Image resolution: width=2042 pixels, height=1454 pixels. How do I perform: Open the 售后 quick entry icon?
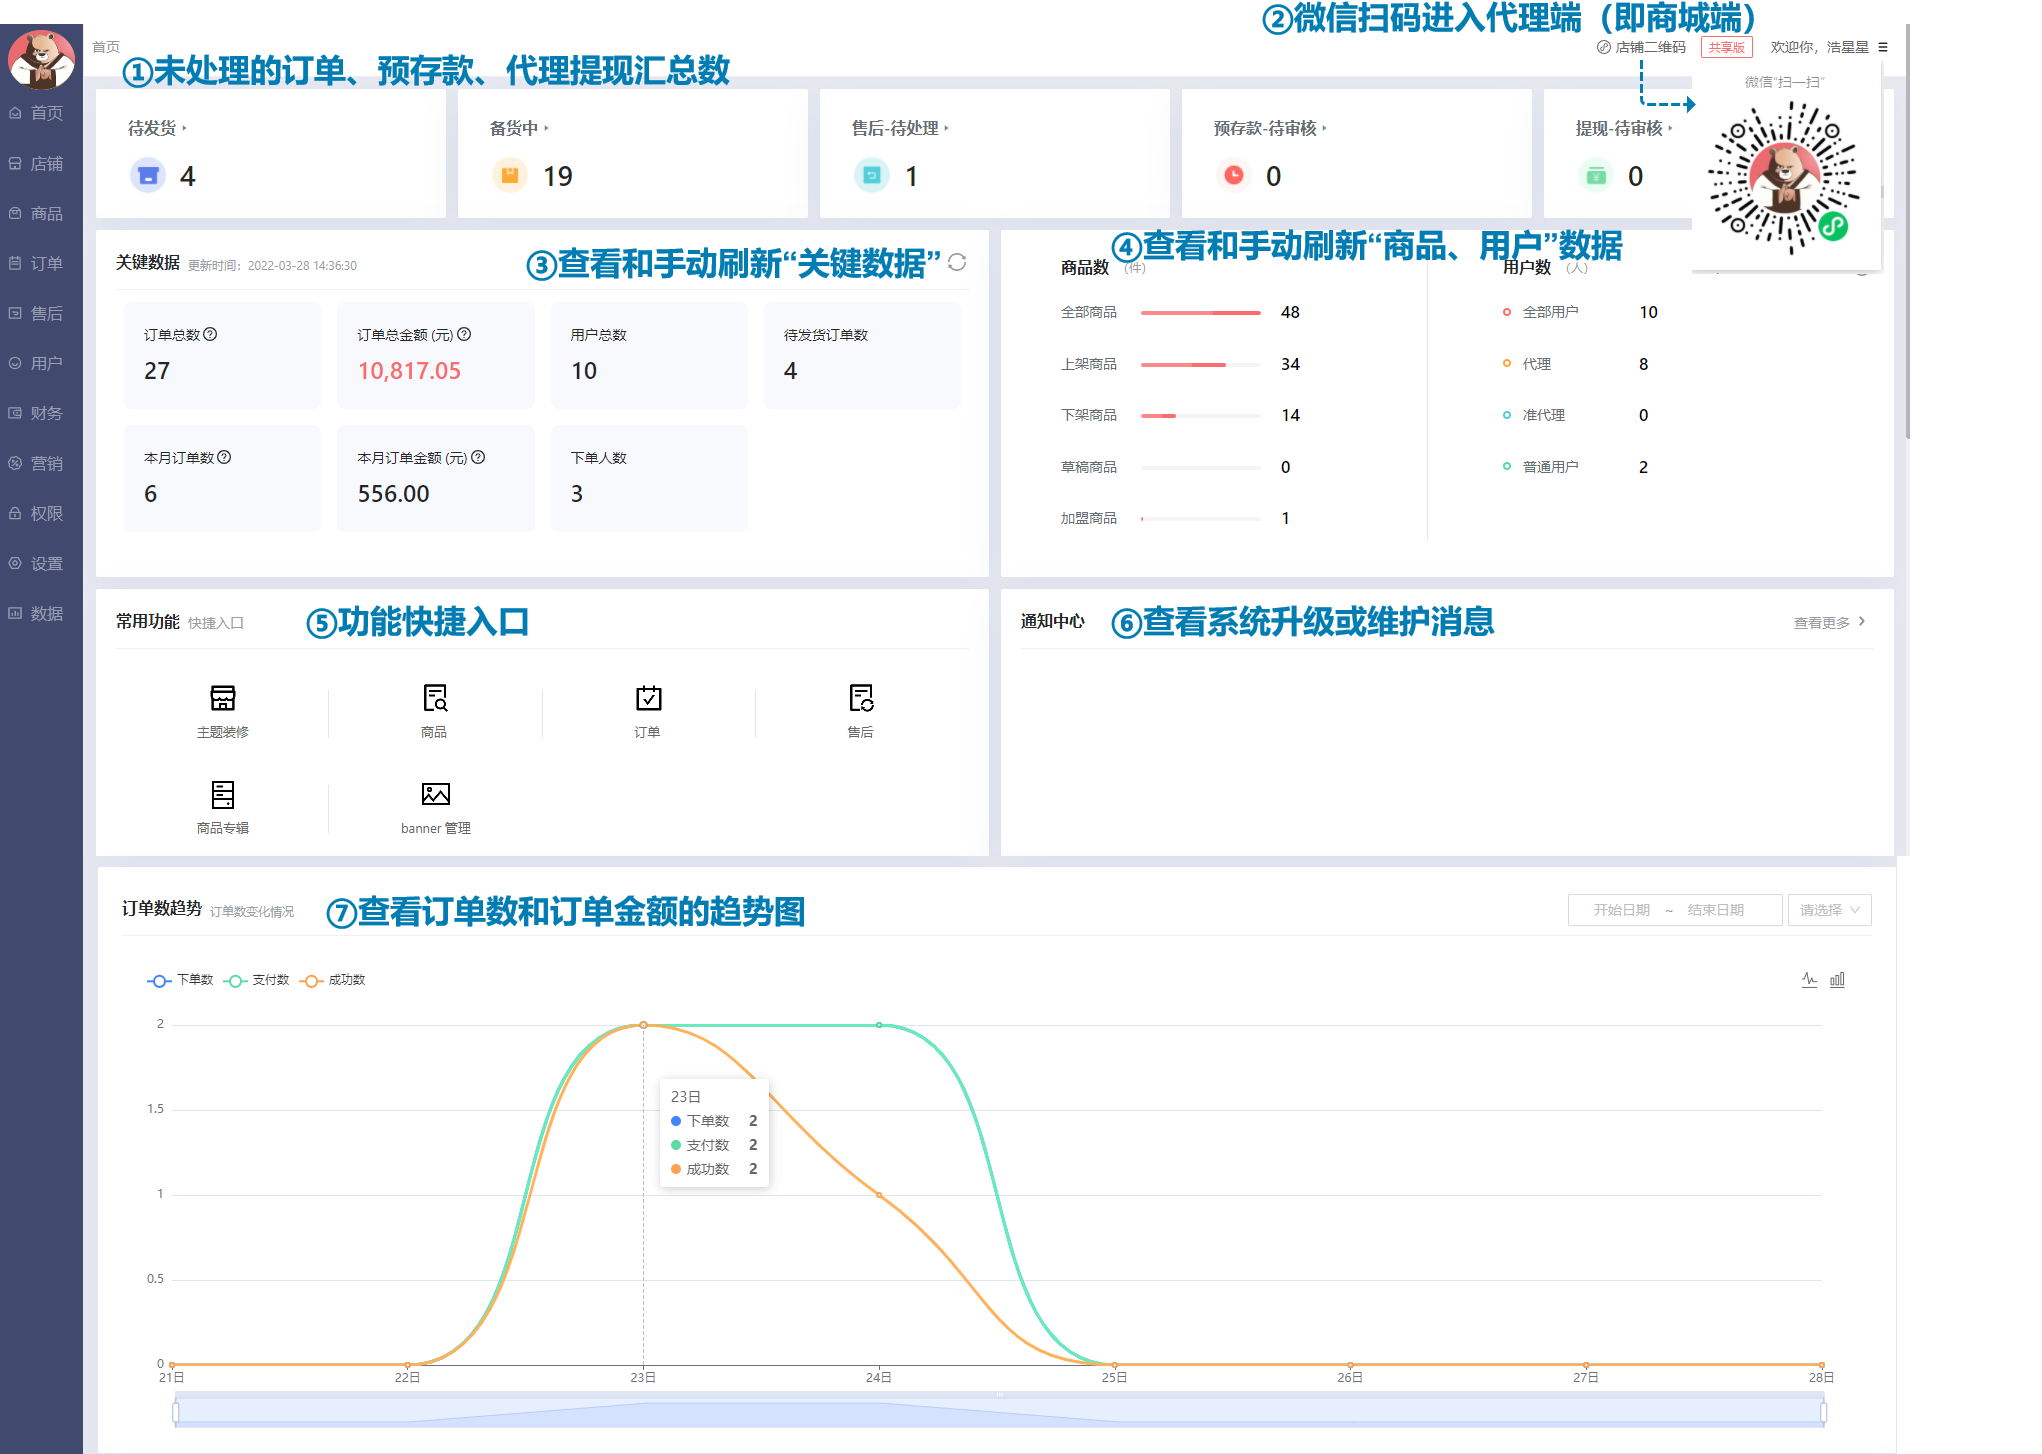pyautogui.click(x=861, y=698)
